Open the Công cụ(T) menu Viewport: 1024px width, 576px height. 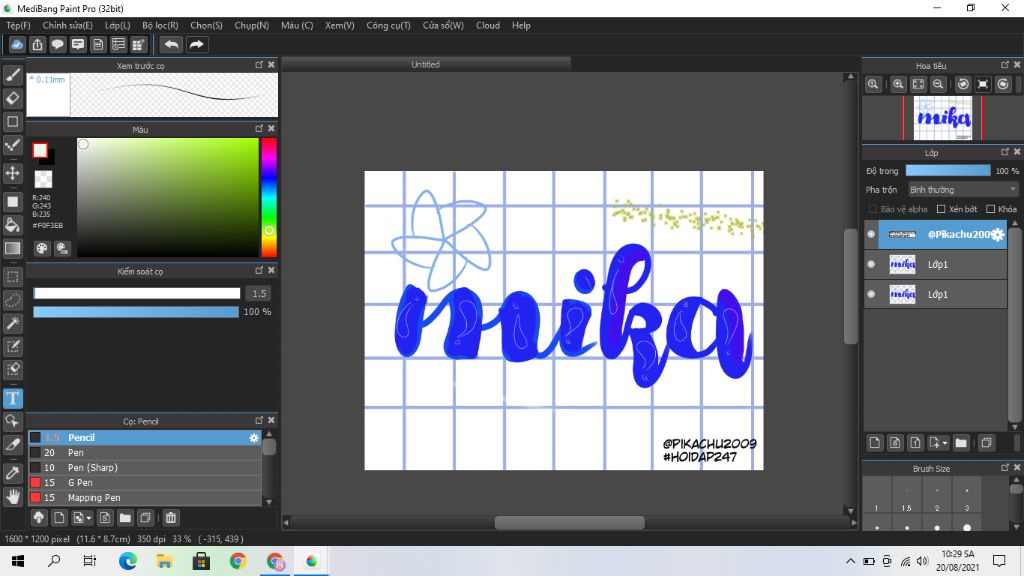point(389,25)
